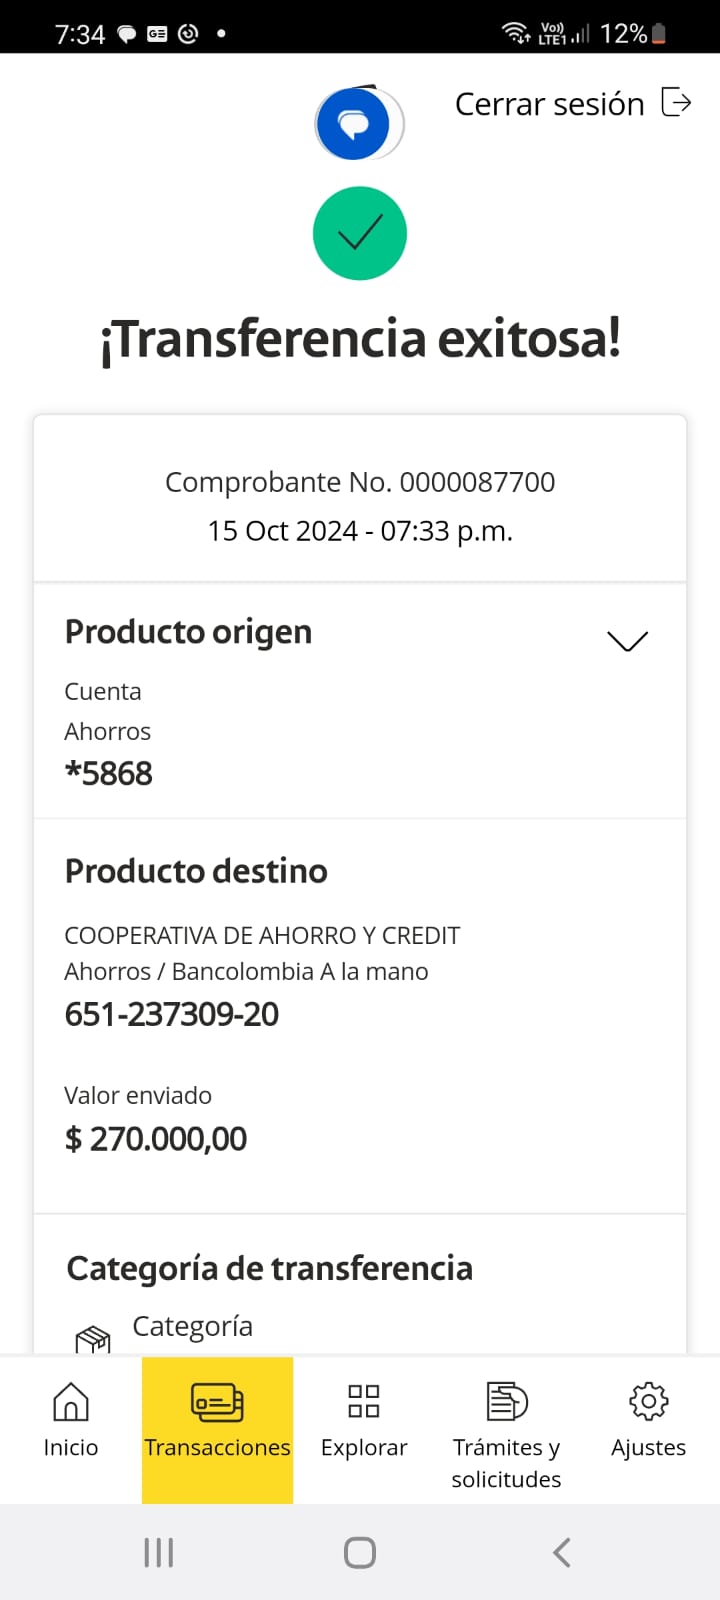
Task: Tap the Categoría box icon
Action: [93, 1338]
